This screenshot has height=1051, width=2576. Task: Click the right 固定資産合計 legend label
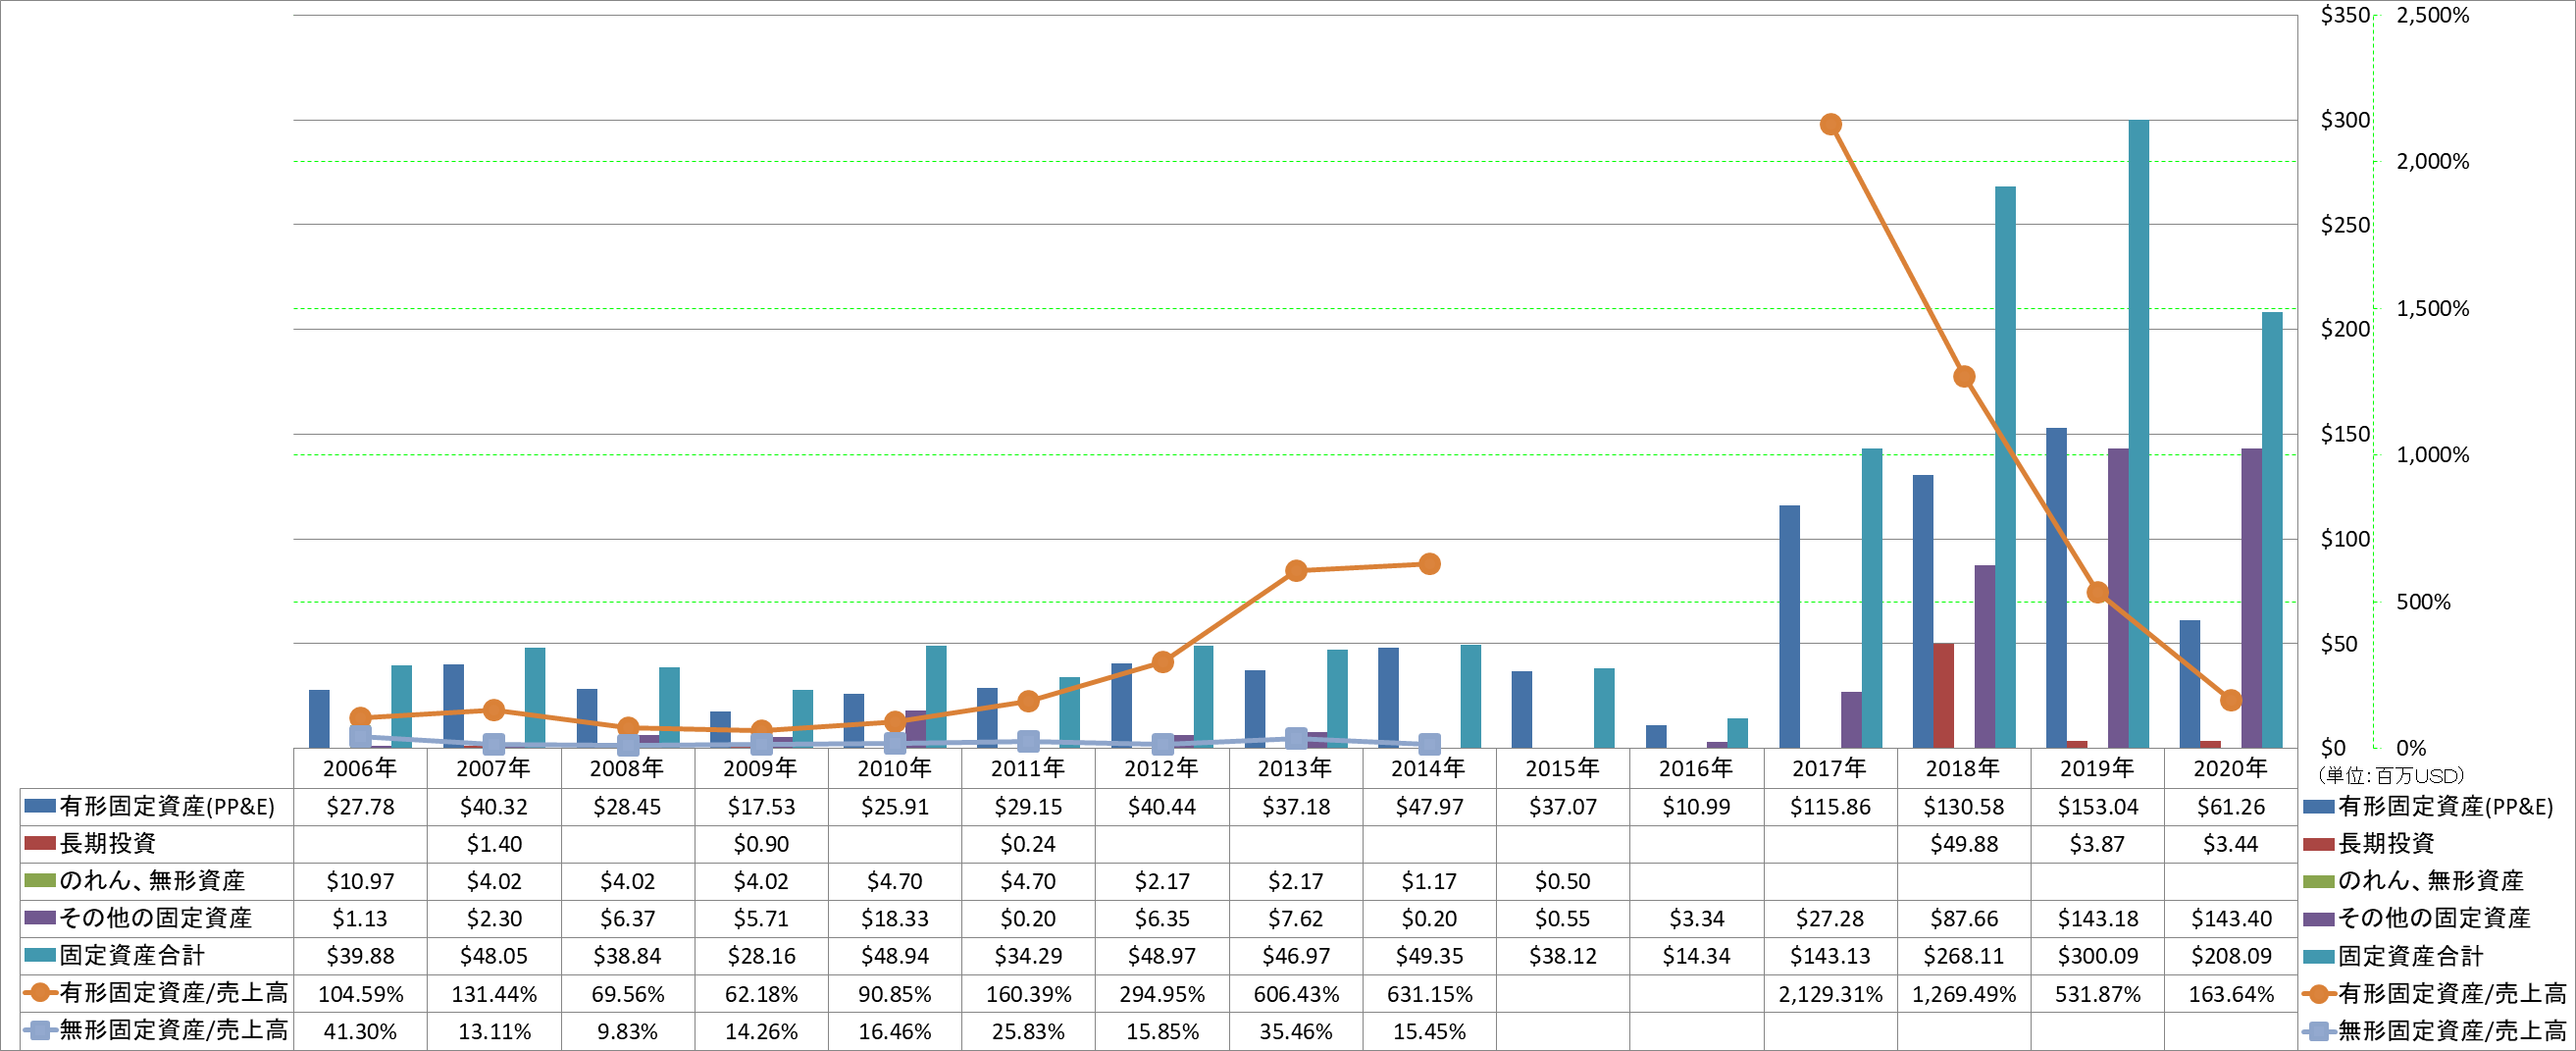(2410, 955)
